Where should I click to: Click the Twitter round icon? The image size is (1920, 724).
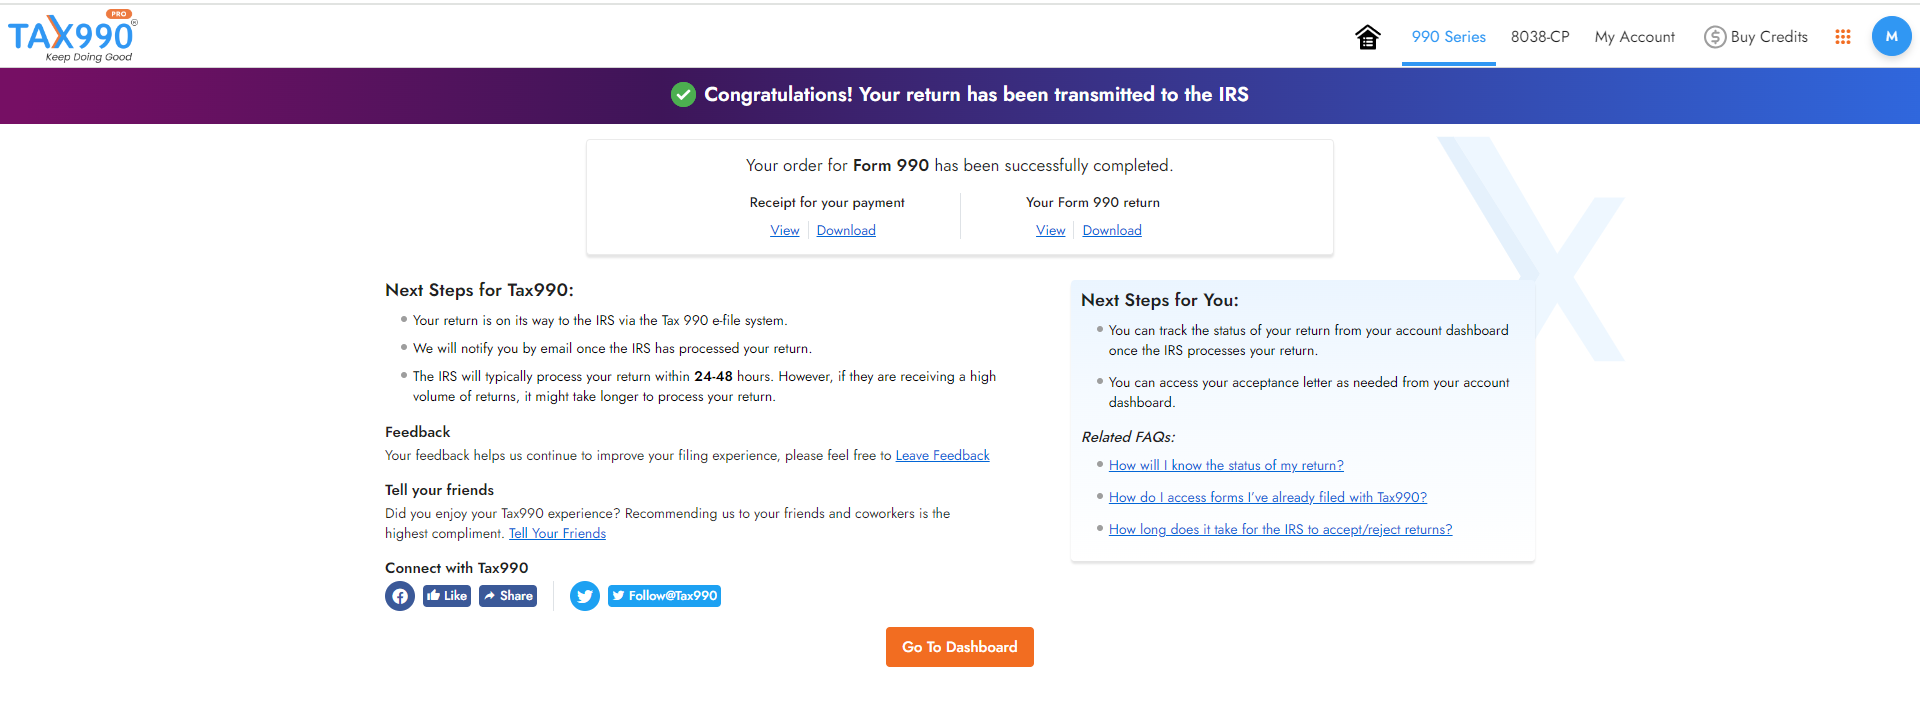coord(585,596)
